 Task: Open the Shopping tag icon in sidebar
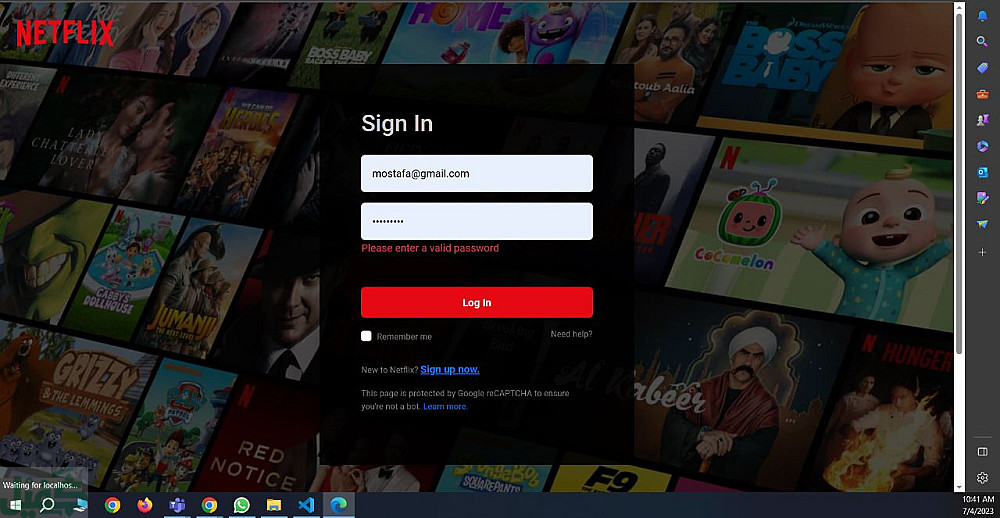[982, 68]
